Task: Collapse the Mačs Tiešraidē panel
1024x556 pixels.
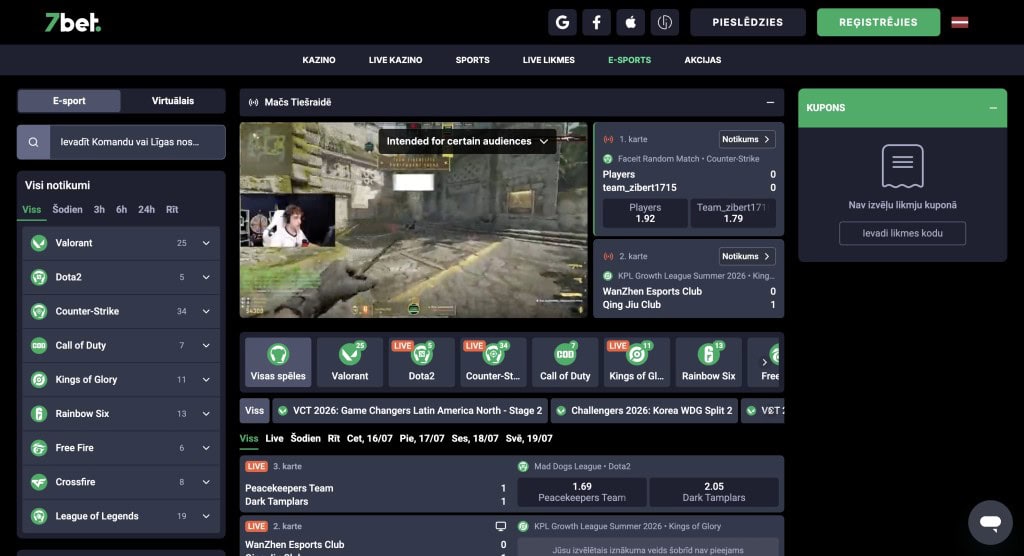Action: [770, 102]
